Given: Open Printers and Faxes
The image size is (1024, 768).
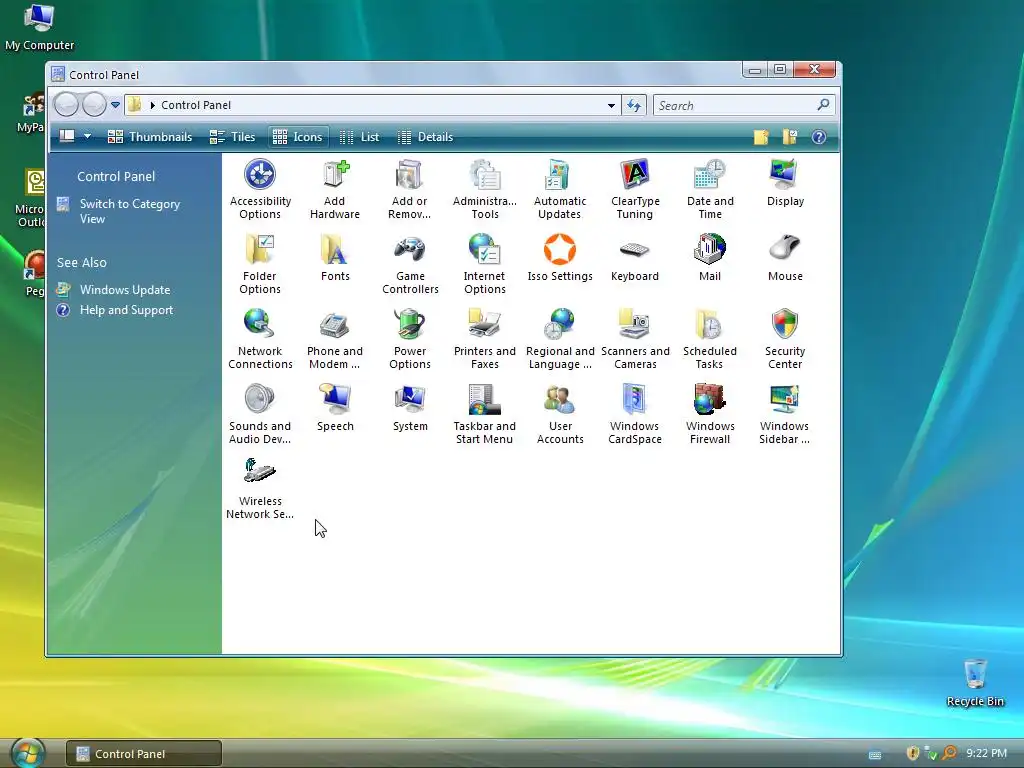Looking at the screenshot, I should [485, 340].
